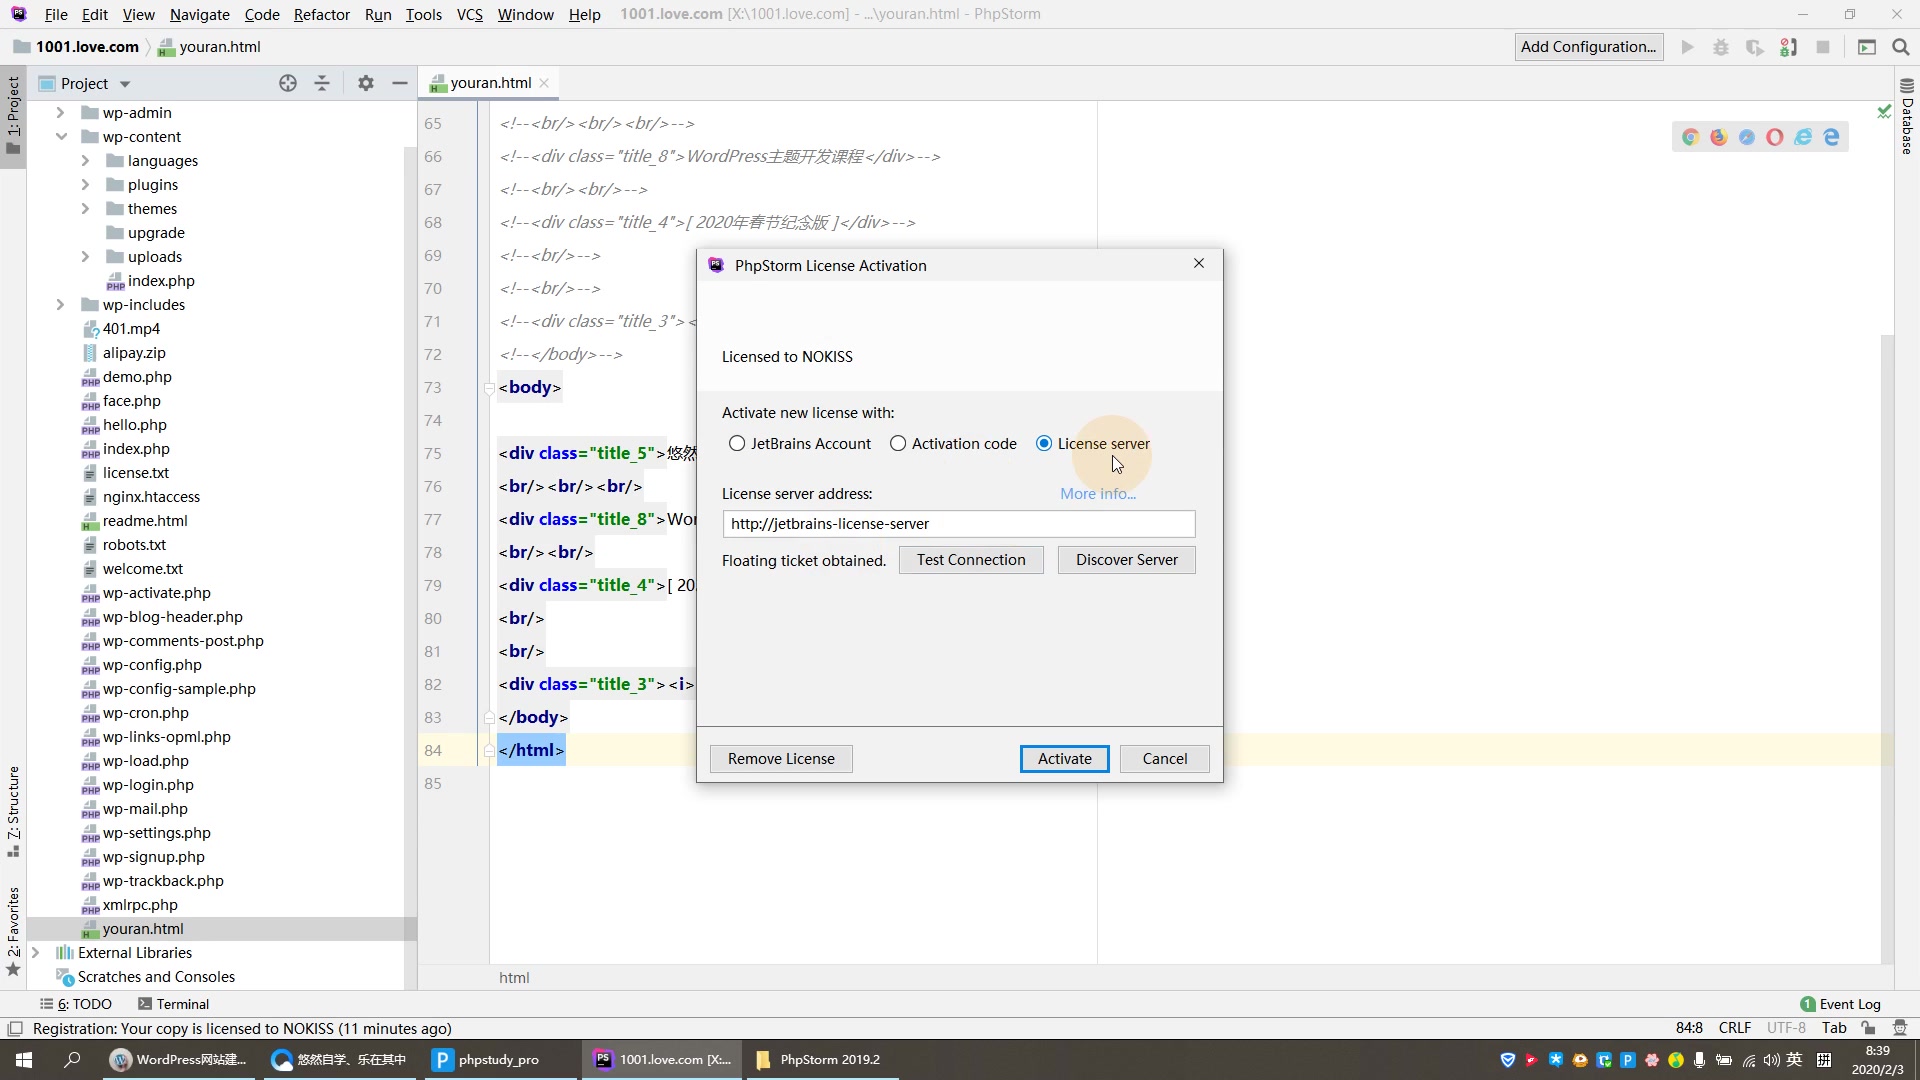Expand External Libraries node

click(x=35, y=953)
